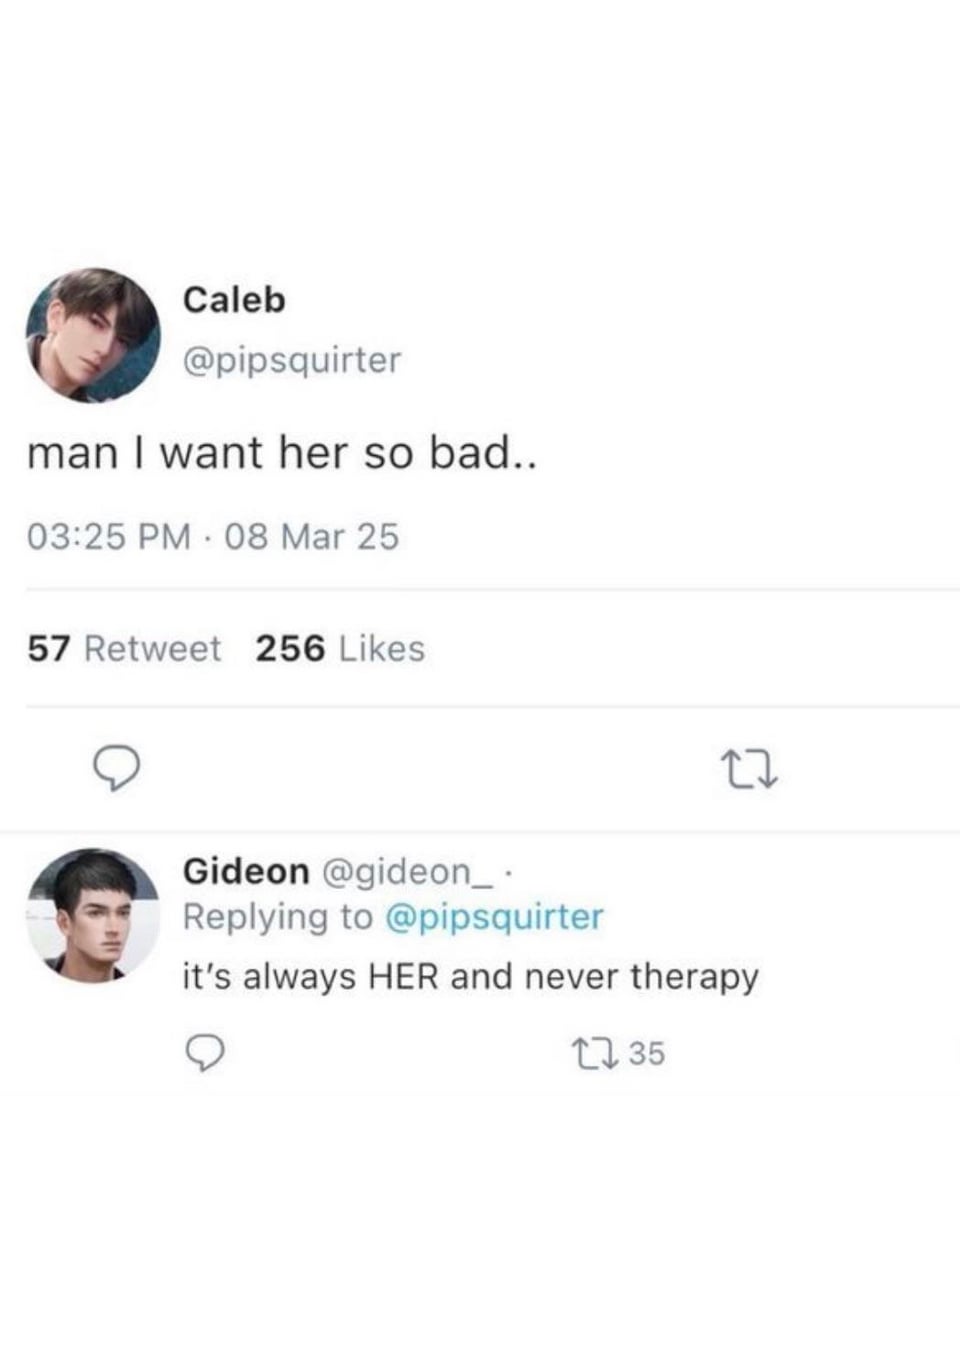This screenshot has width=960, height=1366.
Task: Follow the blue @pipsquirter mention in the reply
Action: point(494,917)
